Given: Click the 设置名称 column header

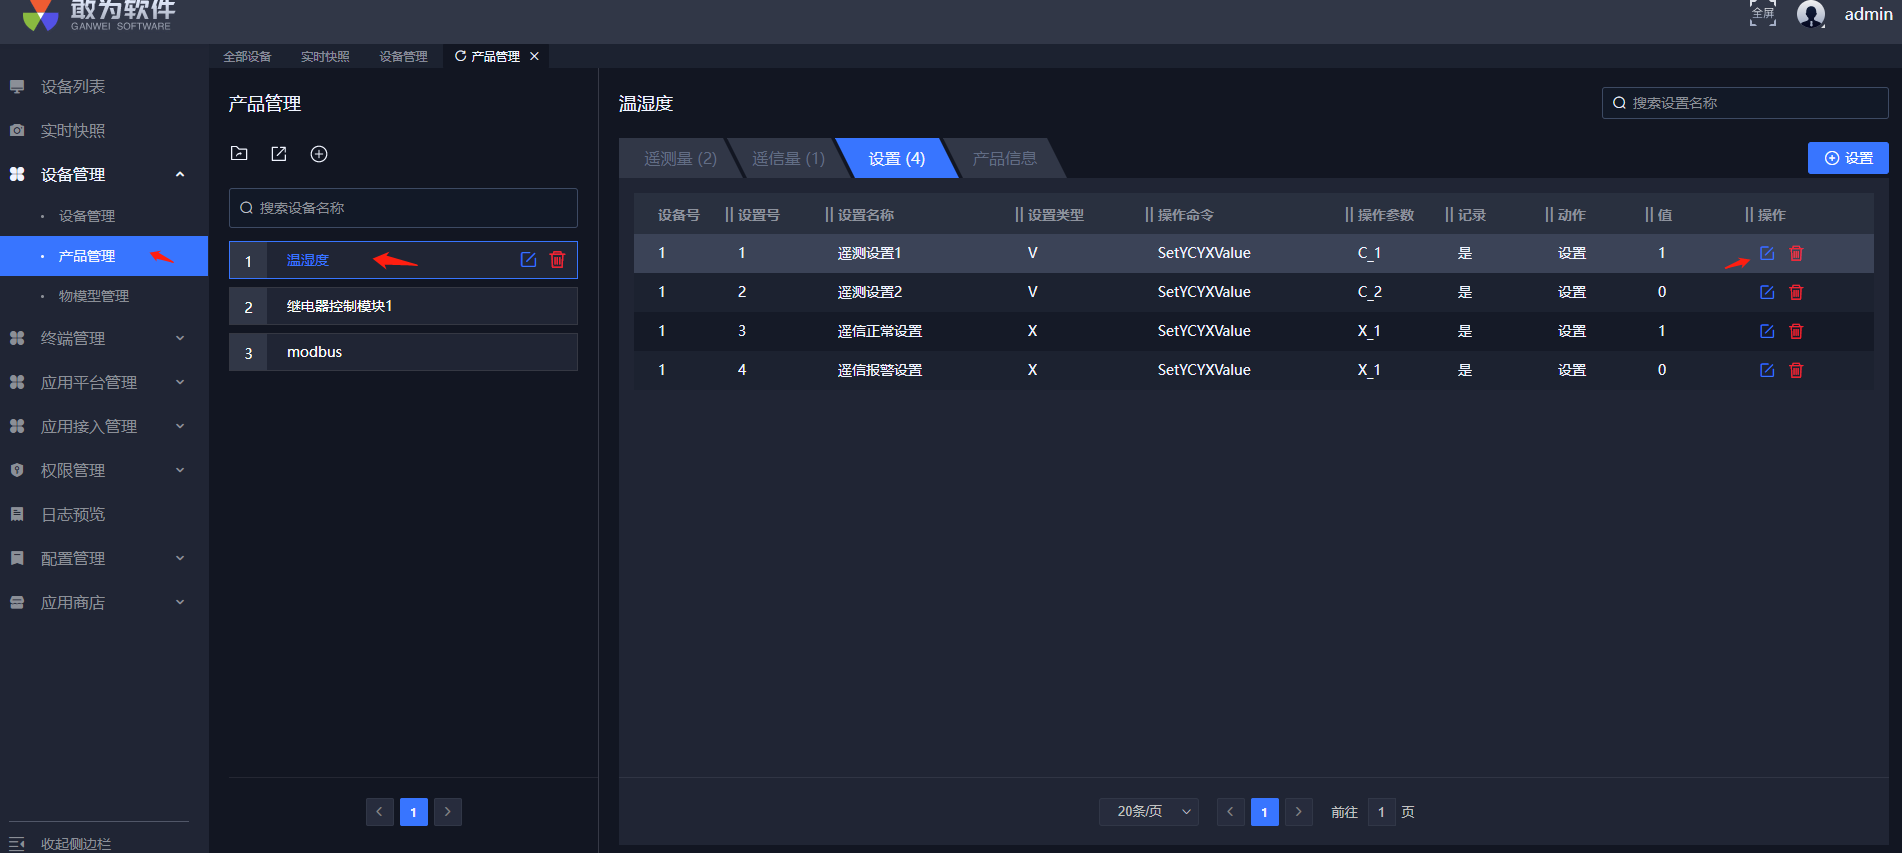Looking at the screenshot, I should (866, 215).
